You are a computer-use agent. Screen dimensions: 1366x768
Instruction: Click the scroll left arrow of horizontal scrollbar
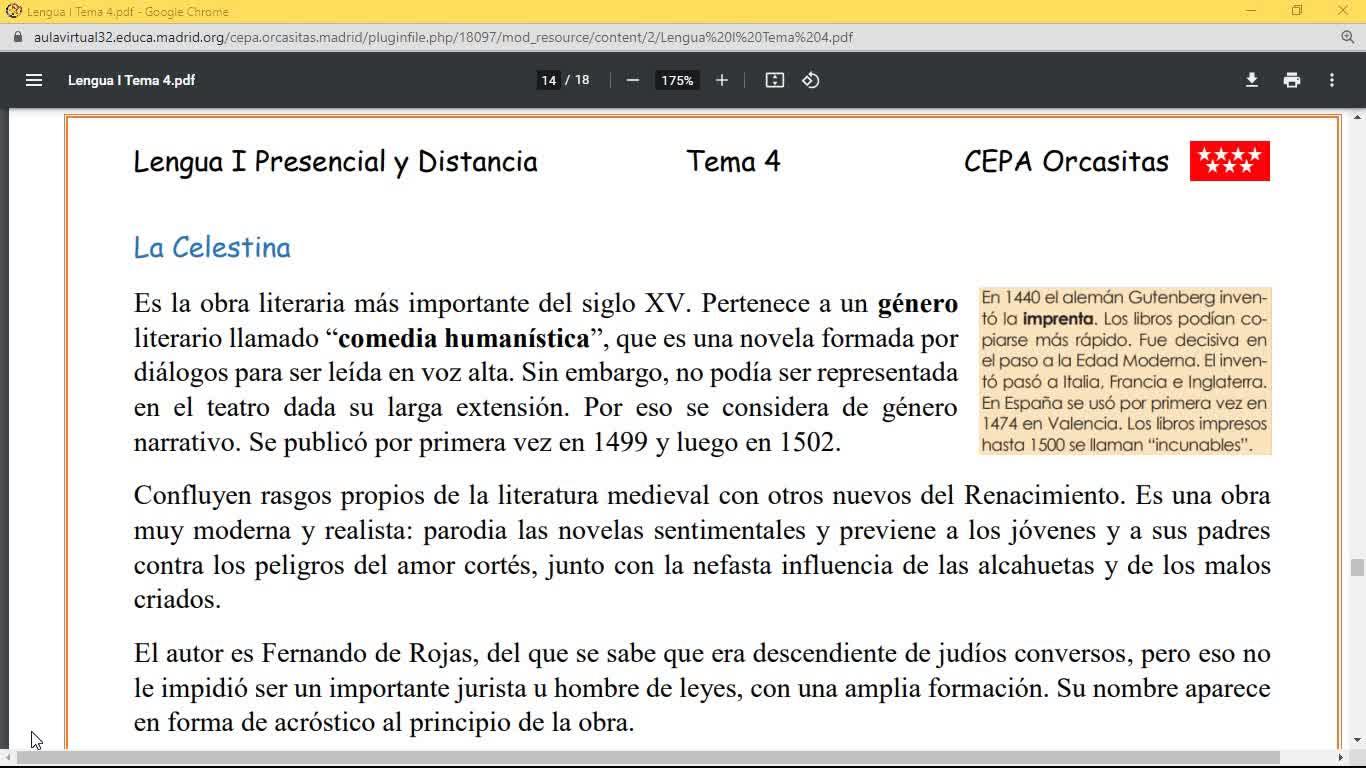(8, 757)
